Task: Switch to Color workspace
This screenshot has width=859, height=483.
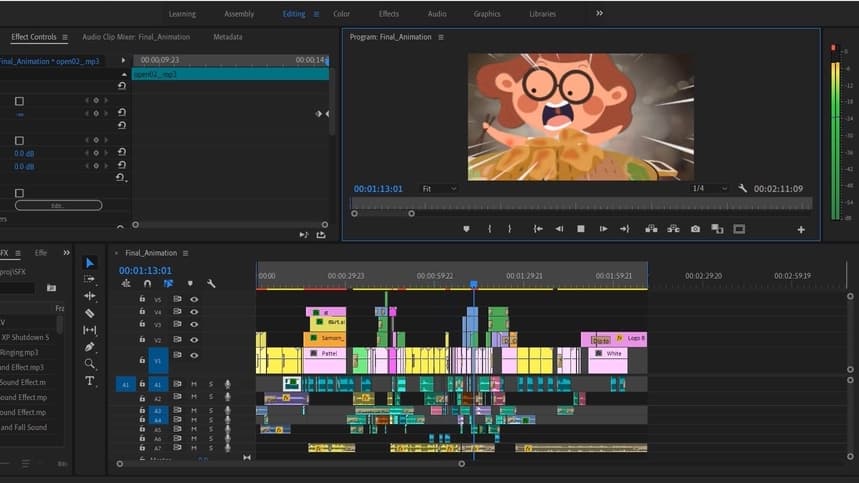Action: [x=341, y=14]
